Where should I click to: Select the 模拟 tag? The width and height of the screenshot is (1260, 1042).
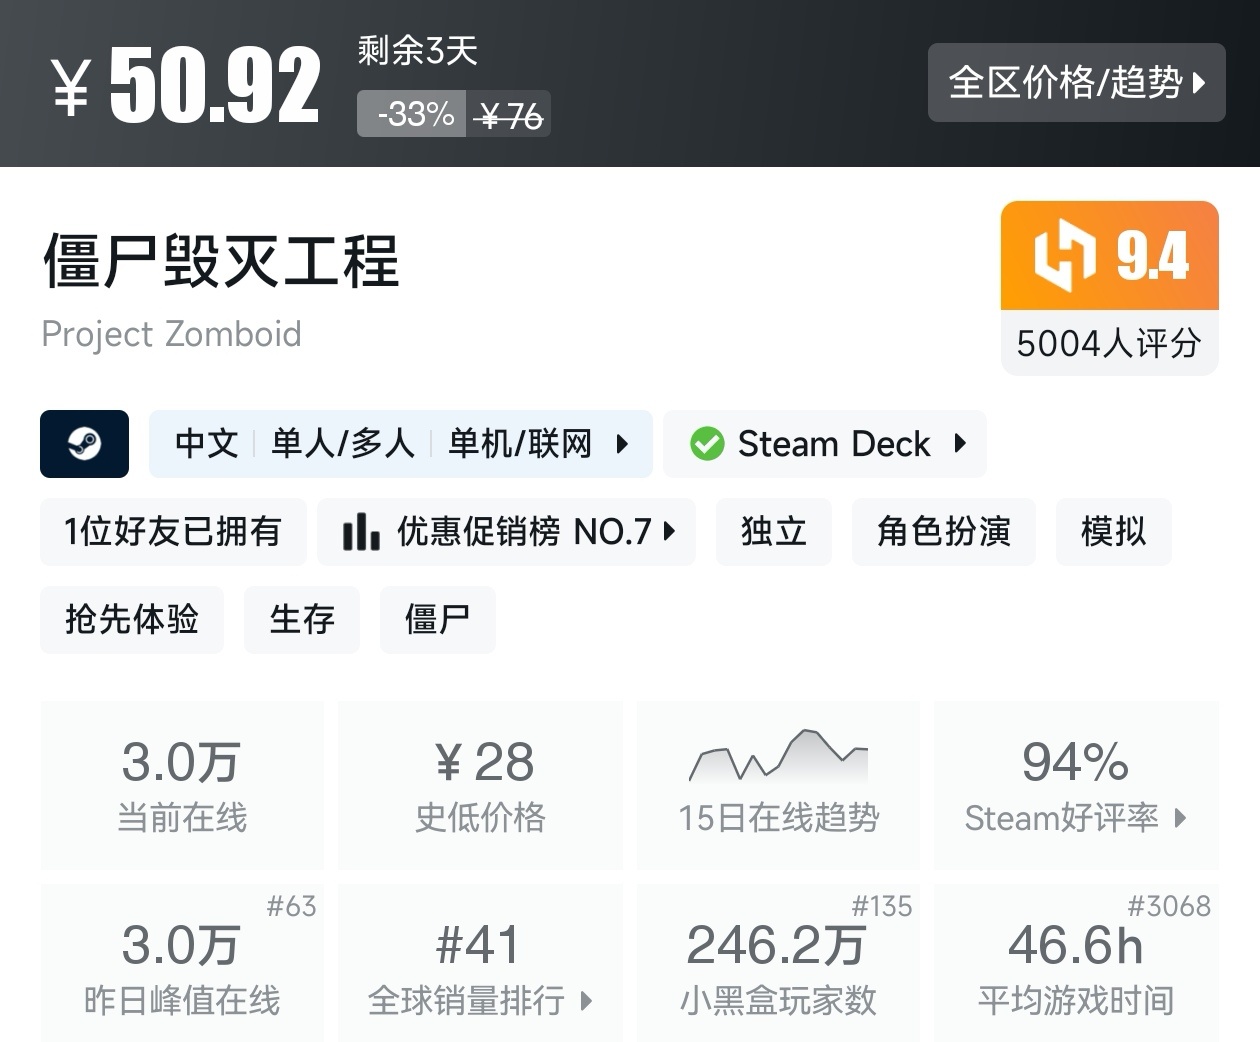(1113, 532)
